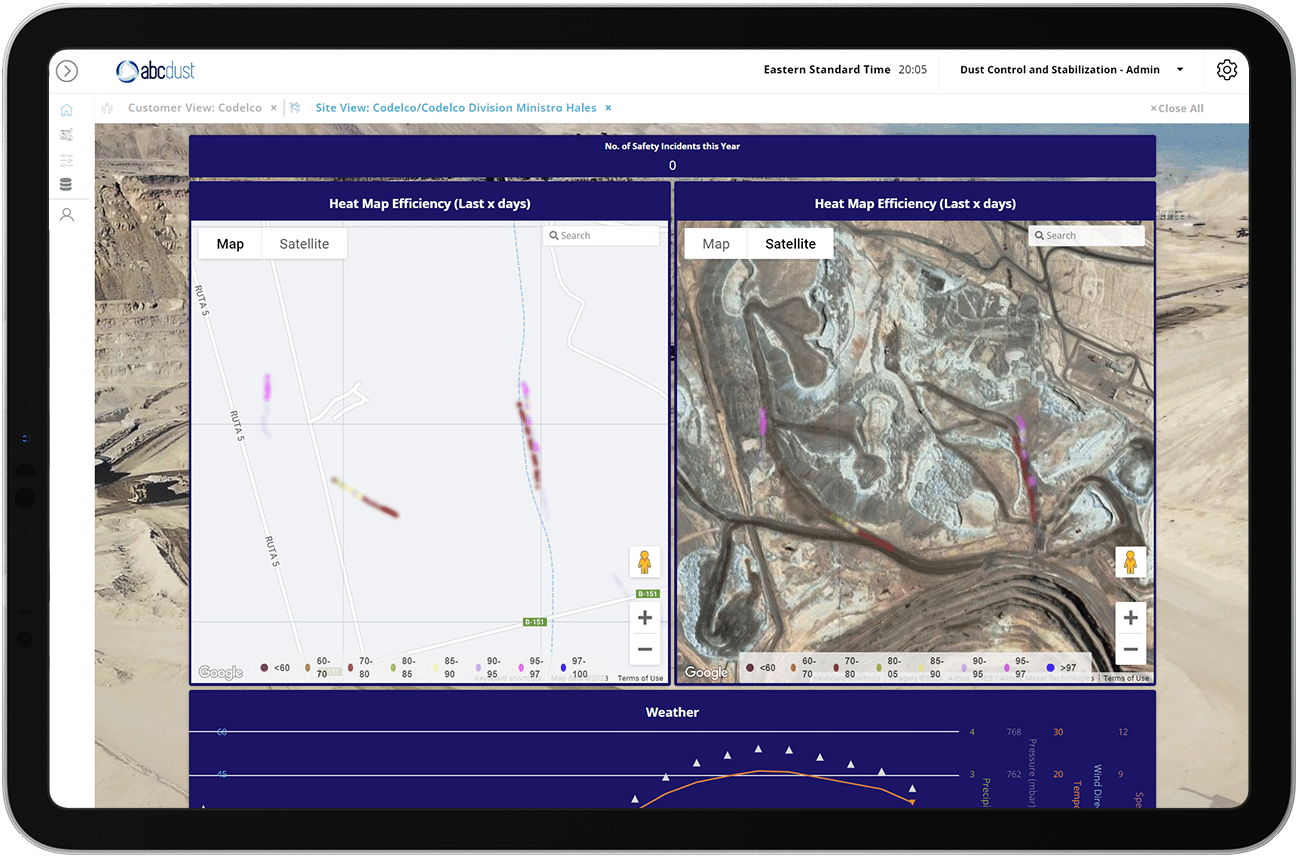This screenshot has width=1300, height=857.
Task: Open settings with the gear icon
Action: click(1227, 70)
